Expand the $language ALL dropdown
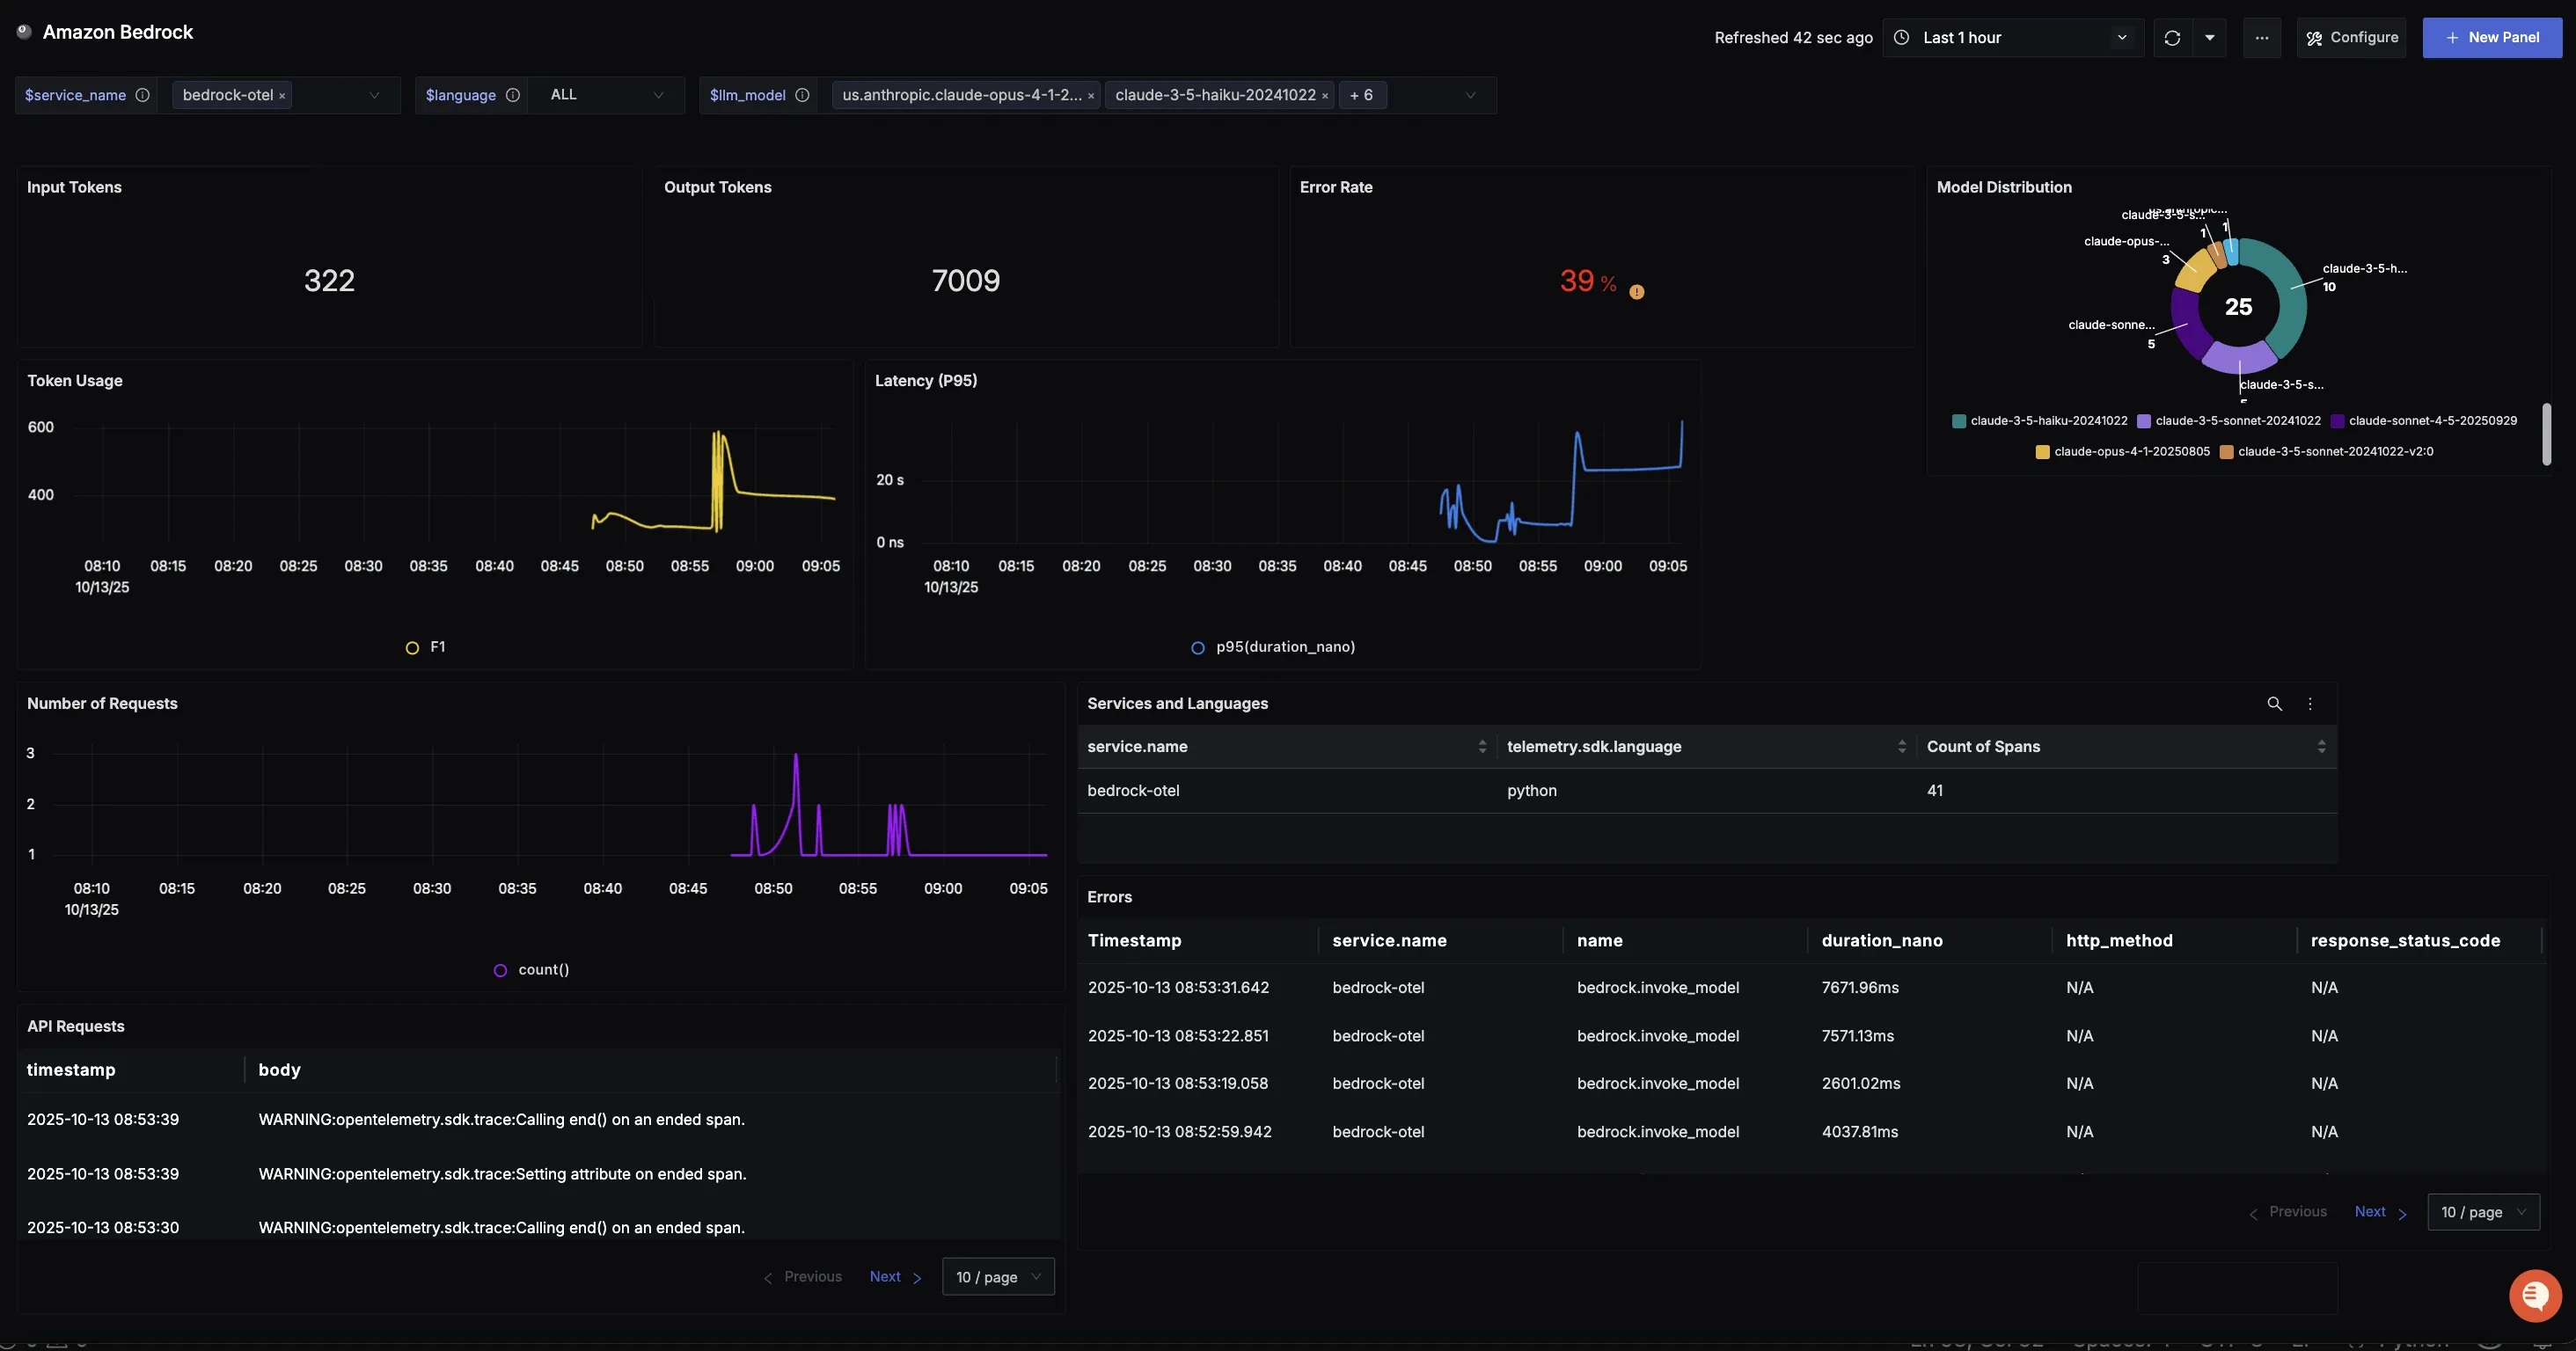 [x=606, y=95]
